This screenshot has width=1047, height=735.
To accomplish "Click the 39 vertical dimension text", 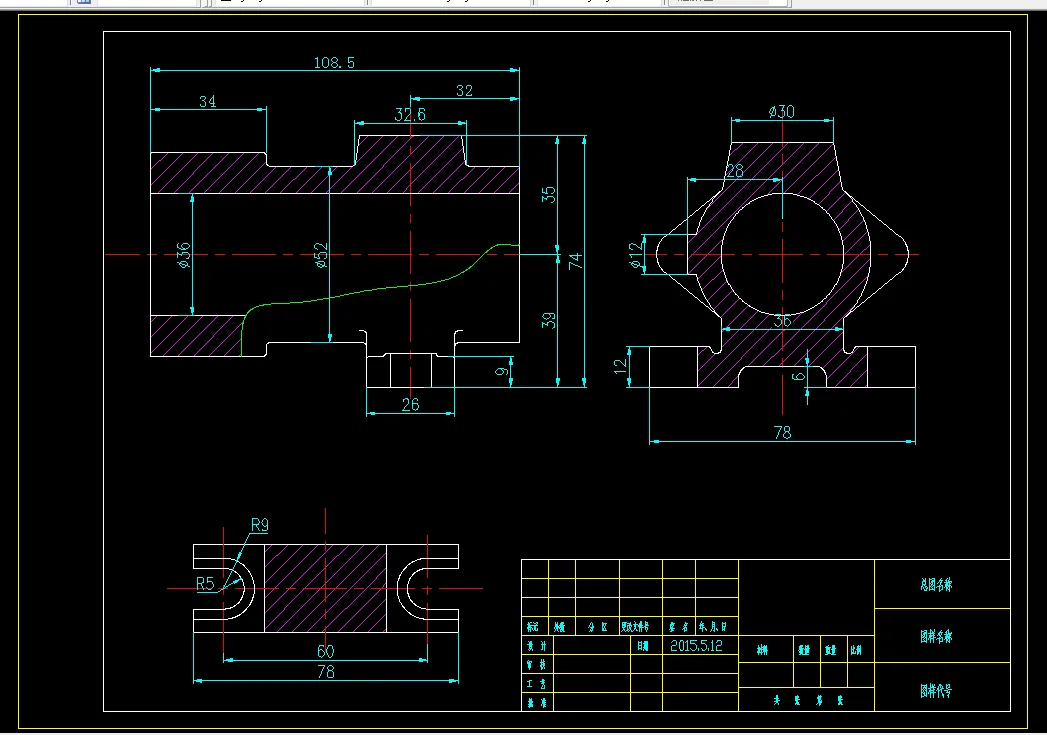I will [x=548, y=320].
